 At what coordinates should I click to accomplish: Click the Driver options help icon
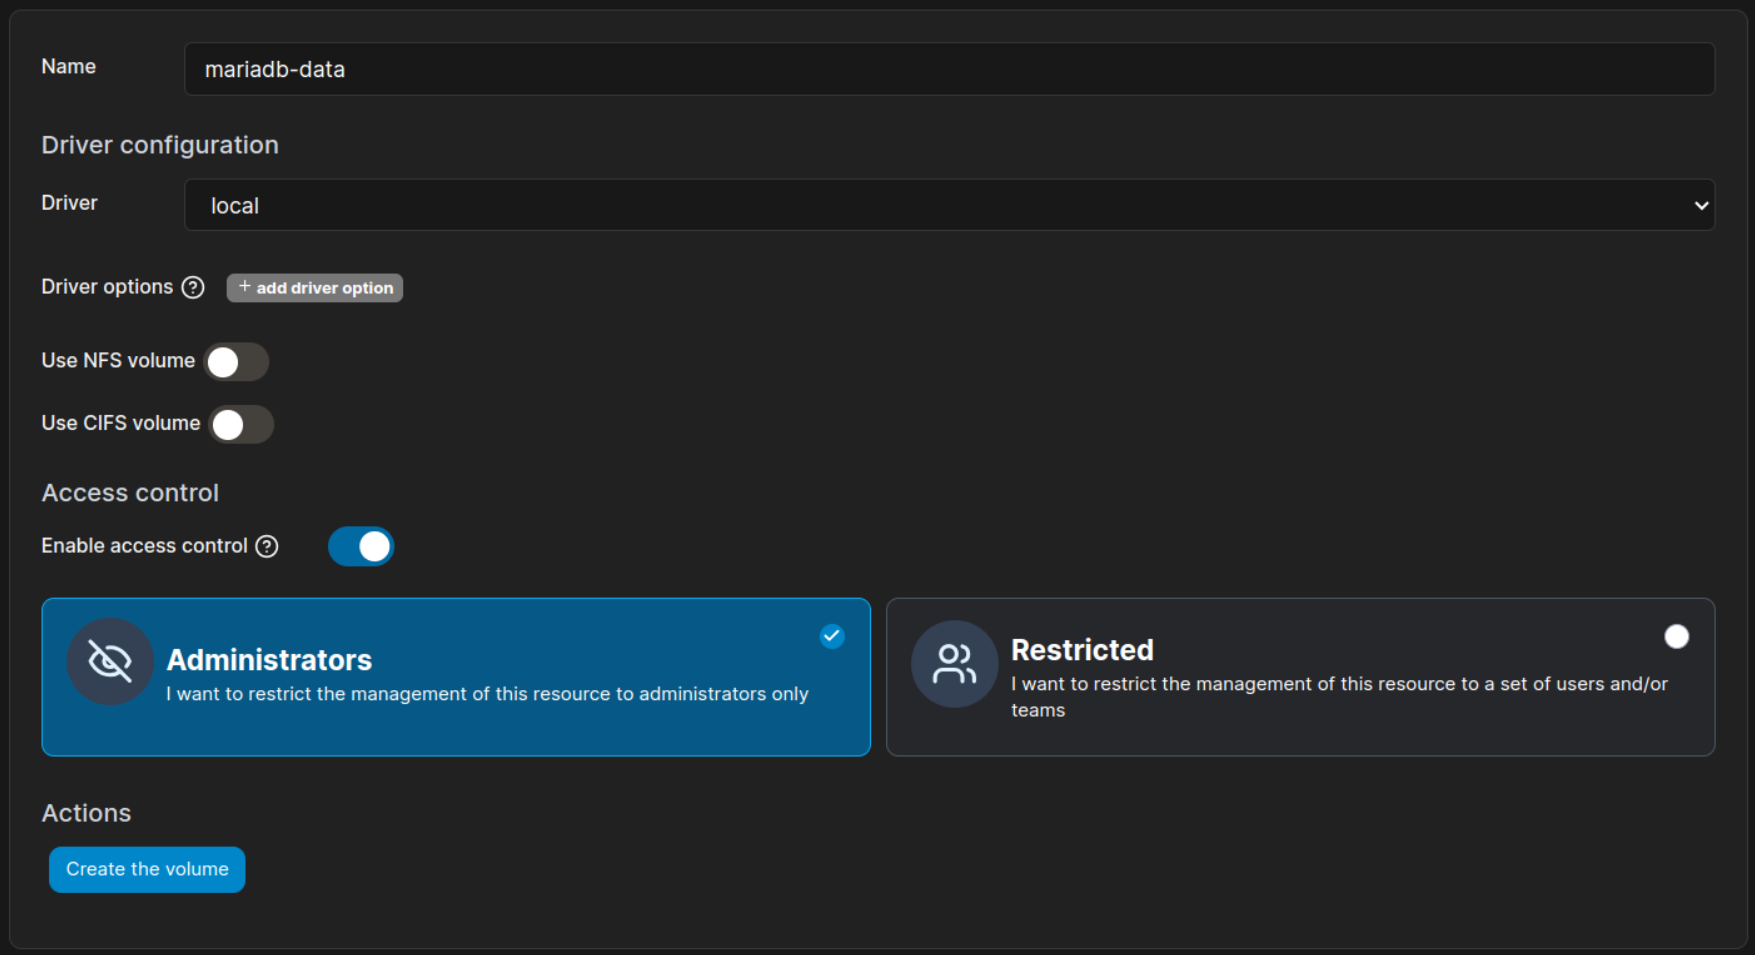193,288
